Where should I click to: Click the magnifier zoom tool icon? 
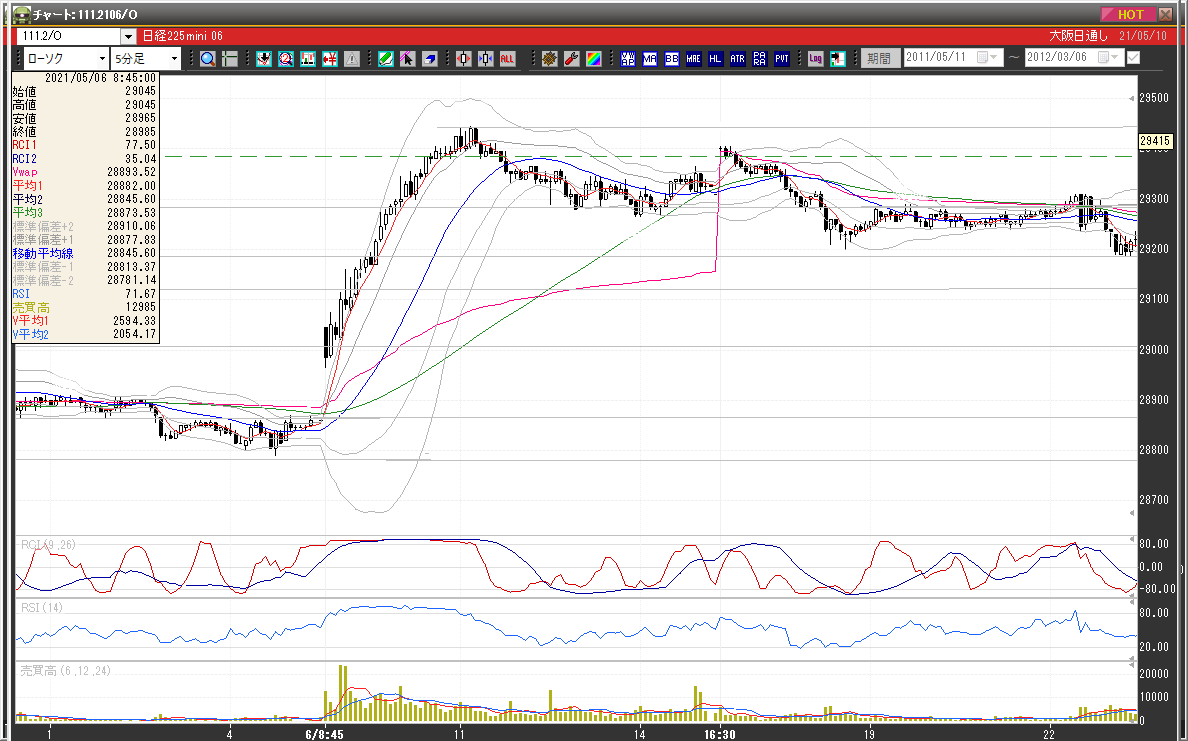coord(208,58)
